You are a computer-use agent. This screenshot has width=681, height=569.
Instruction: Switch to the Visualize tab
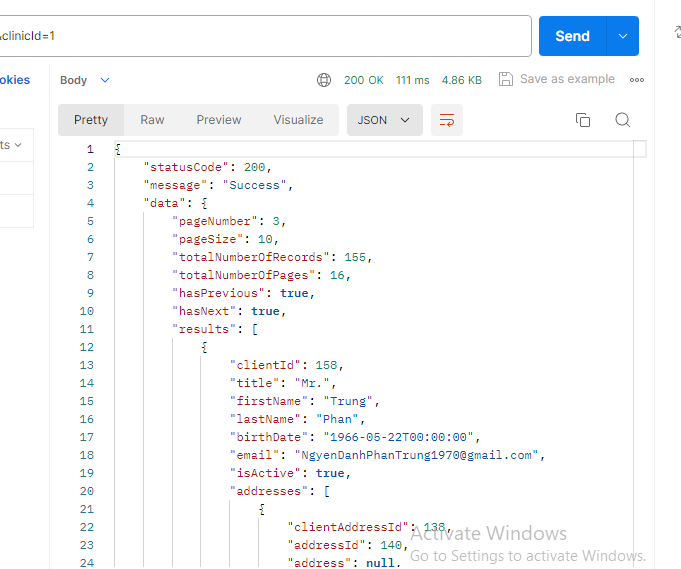point(298,120)
